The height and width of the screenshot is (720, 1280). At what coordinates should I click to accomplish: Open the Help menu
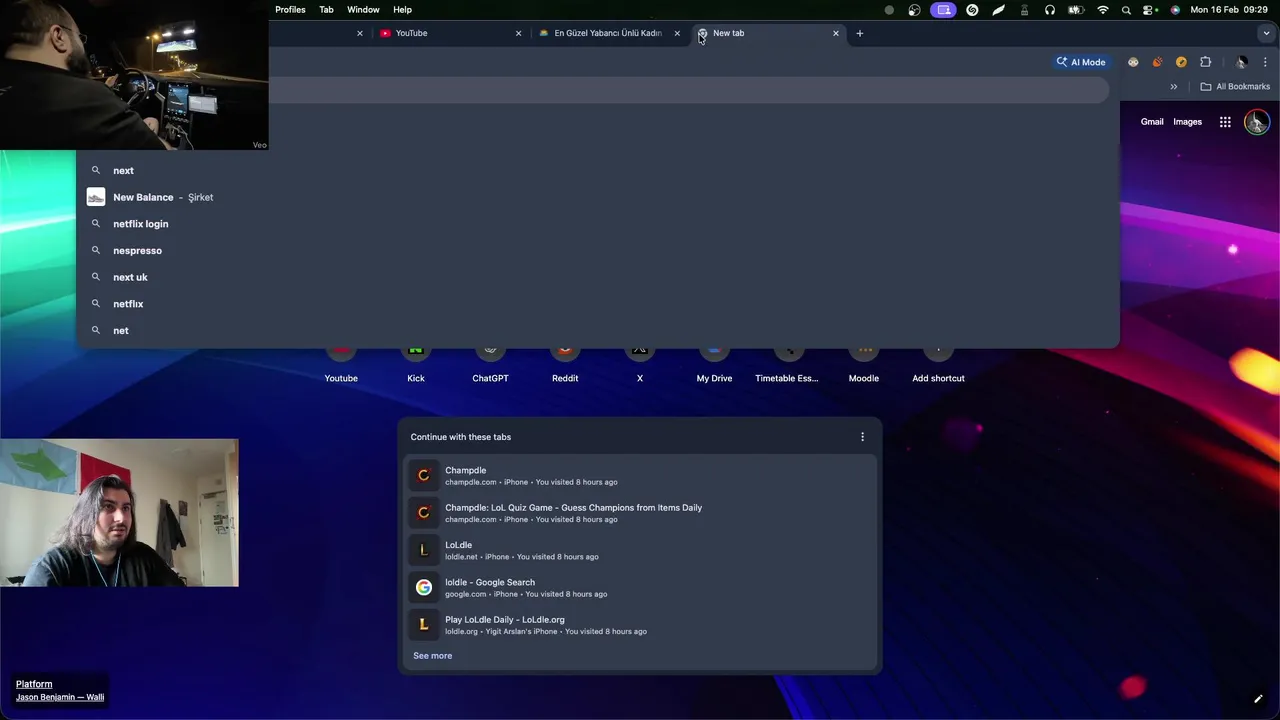(x=402, y=9)
